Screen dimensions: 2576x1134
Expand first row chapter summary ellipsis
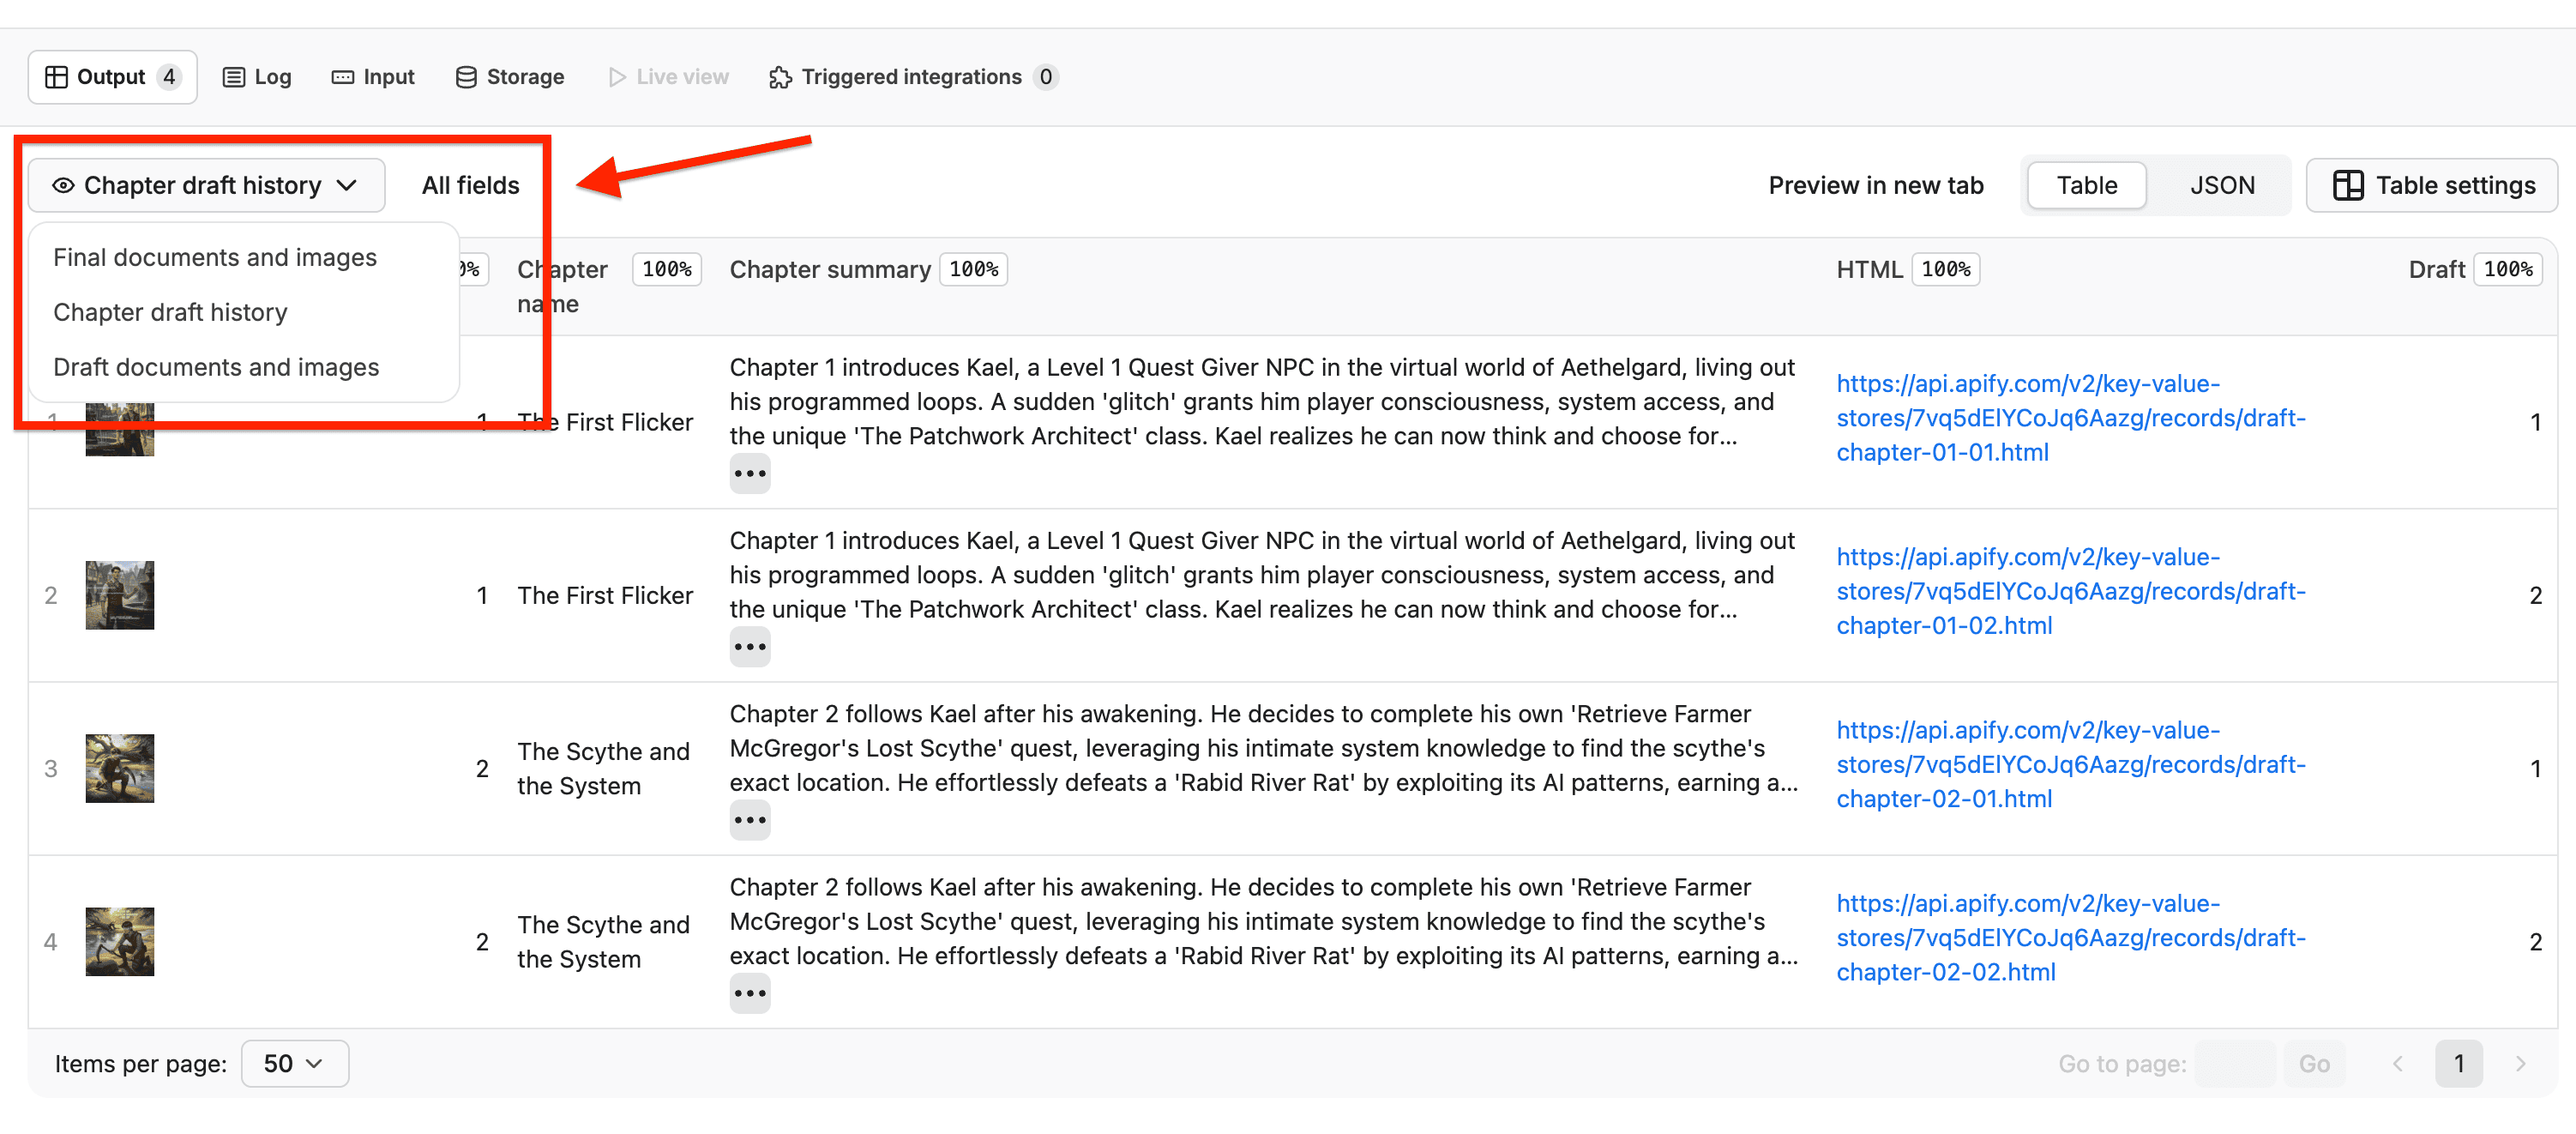click(x=749, y=474)
